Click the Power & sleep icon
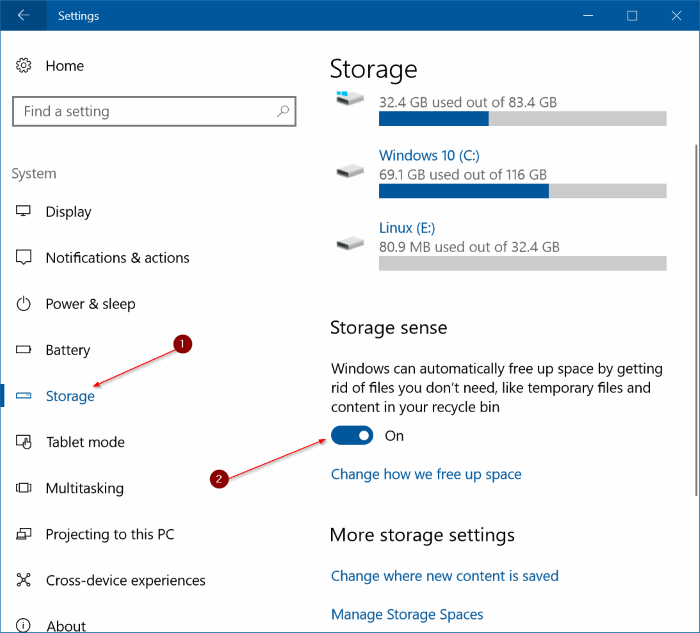The image size is (700, 633). (24, 304)
